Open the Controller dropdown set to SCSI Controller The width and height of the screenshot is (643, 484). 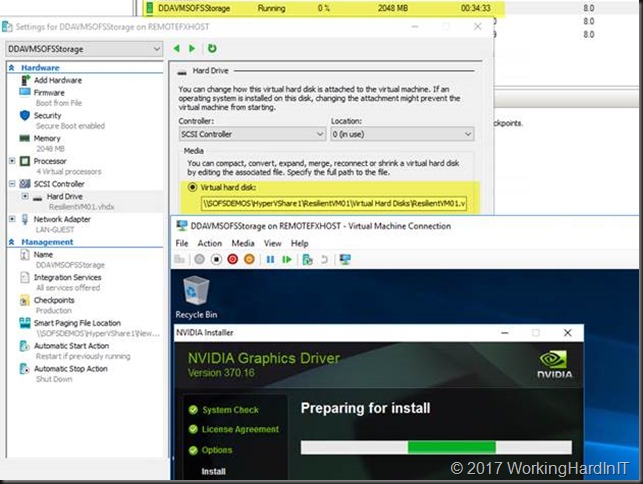(252, 134)
